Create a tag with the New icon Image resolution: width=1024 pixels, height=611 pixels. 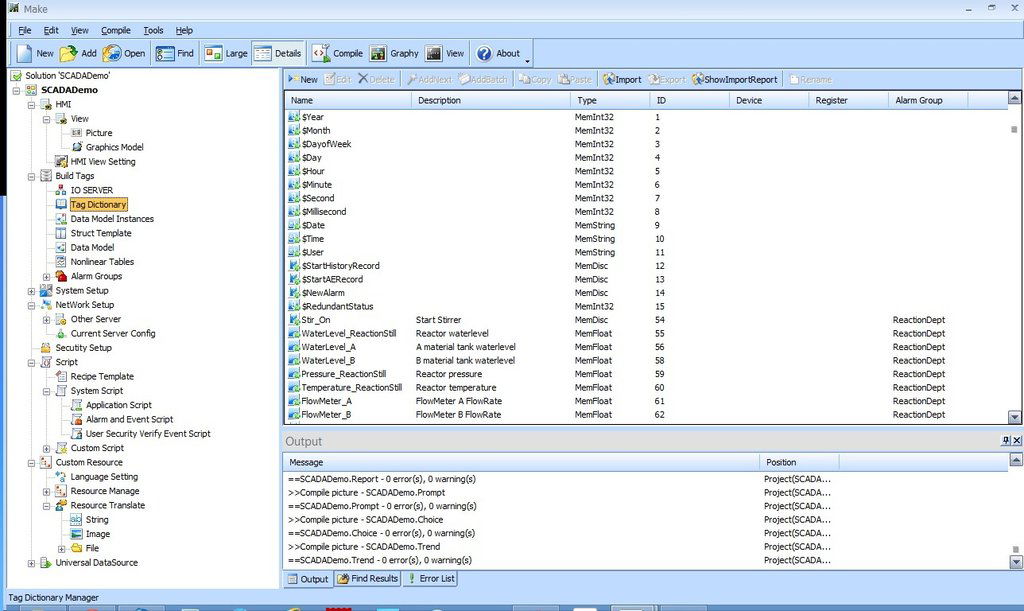(301, 79)
